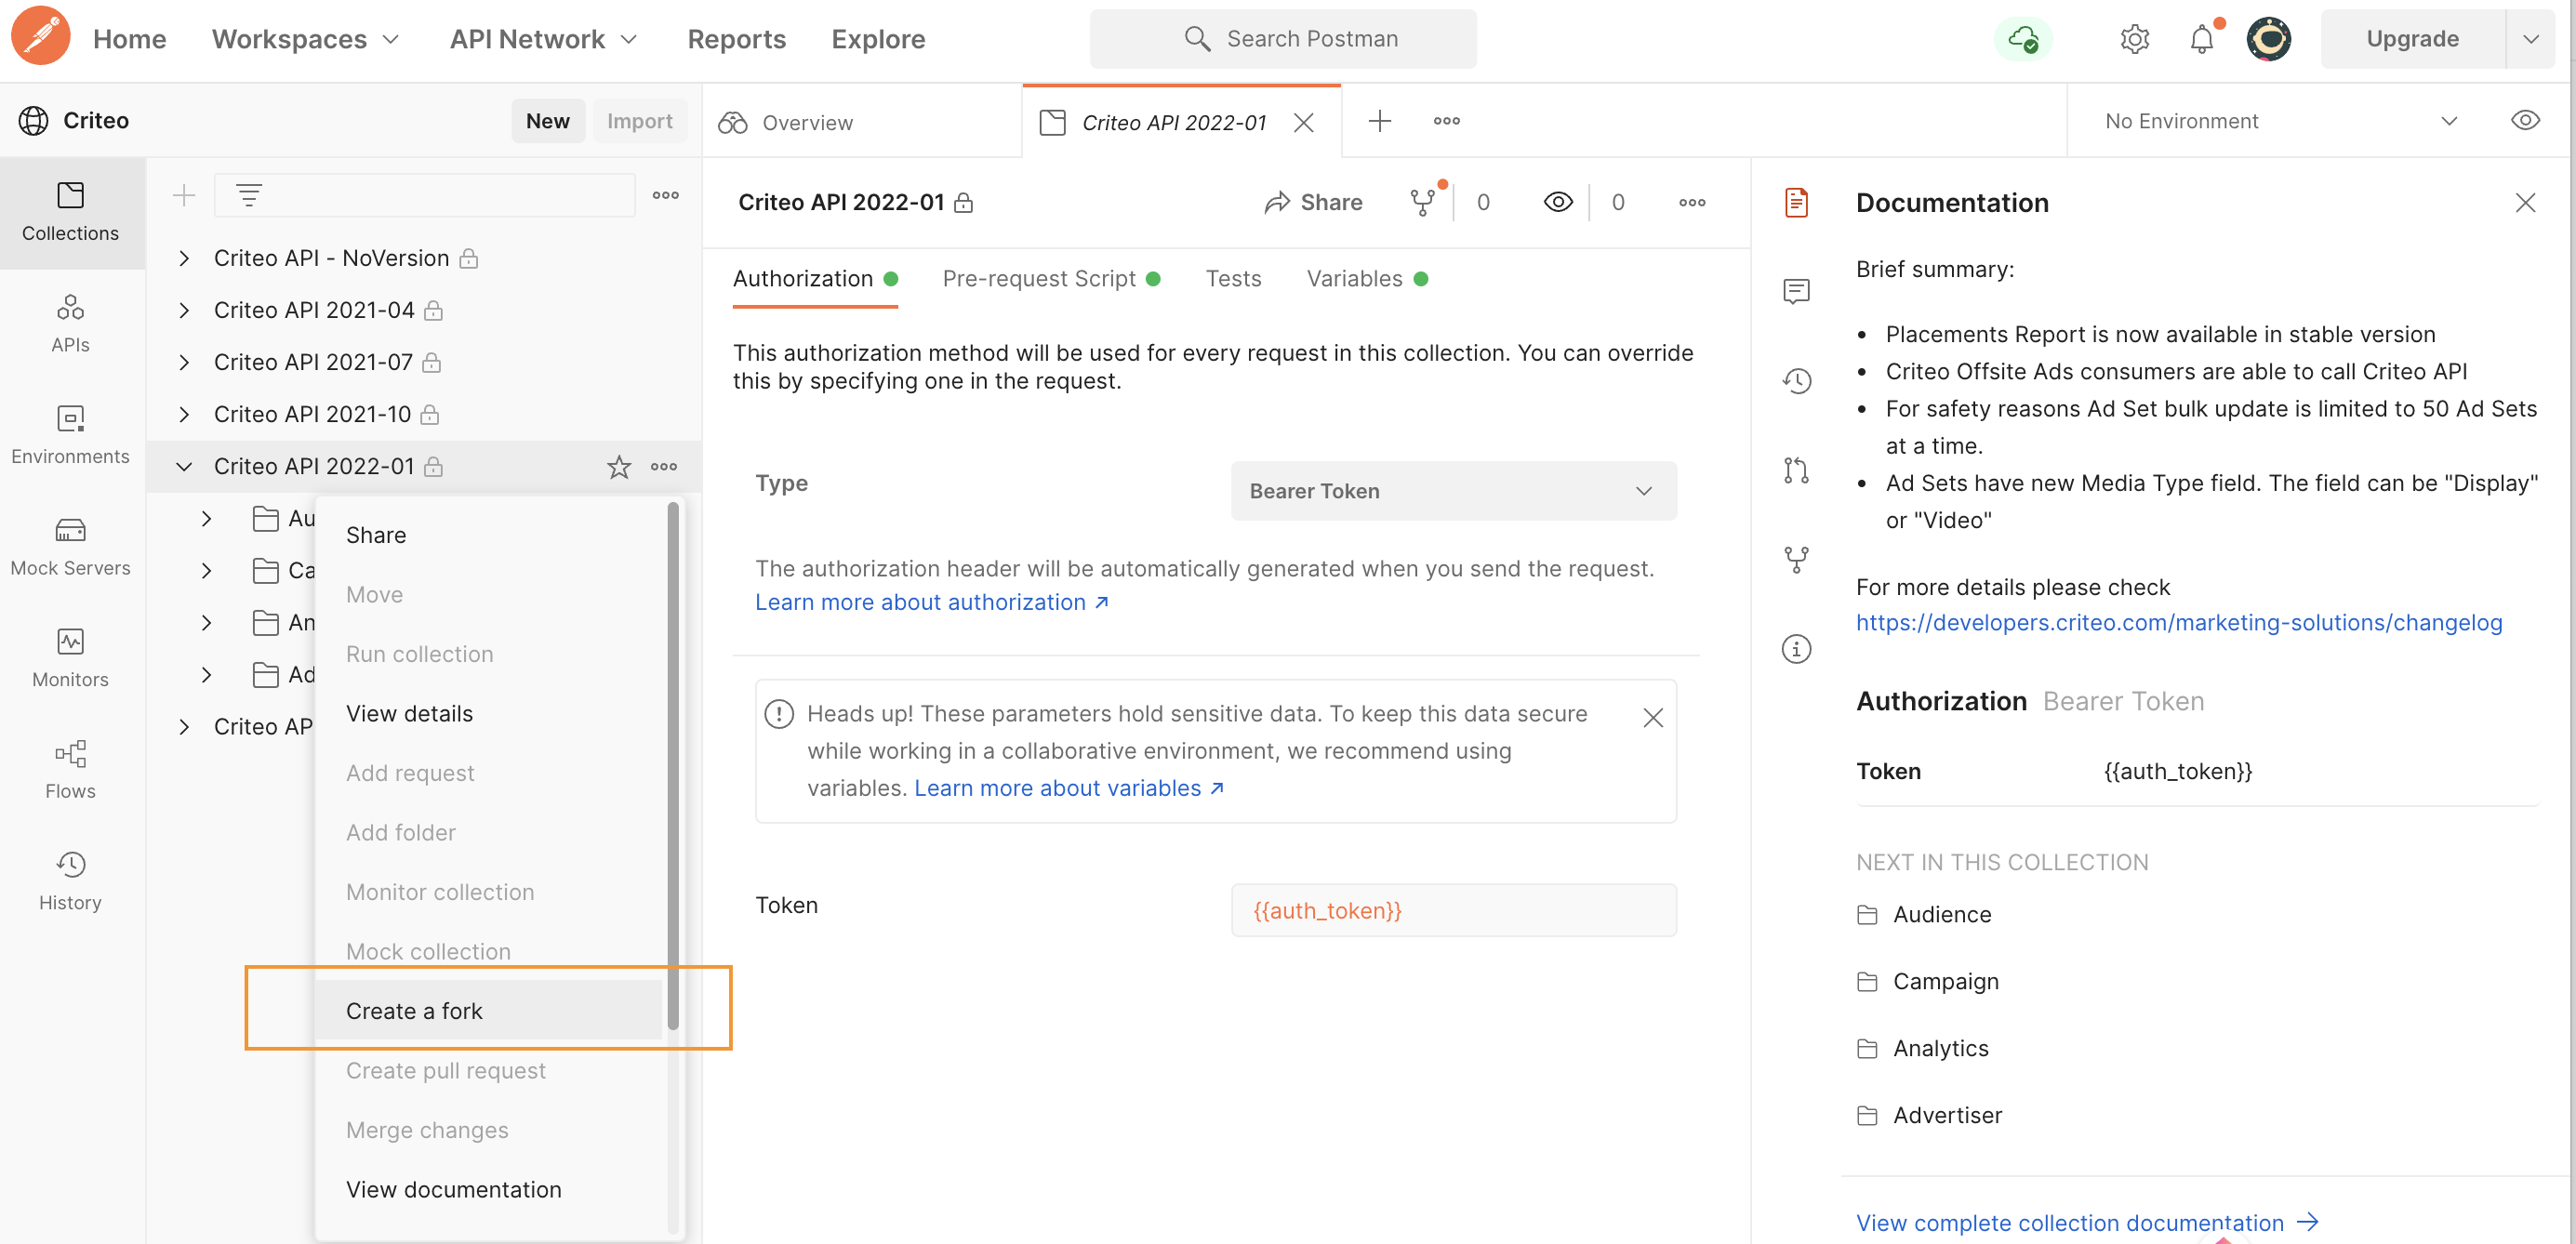
Task: Open Learn more about authorization link
Action: 931,602
